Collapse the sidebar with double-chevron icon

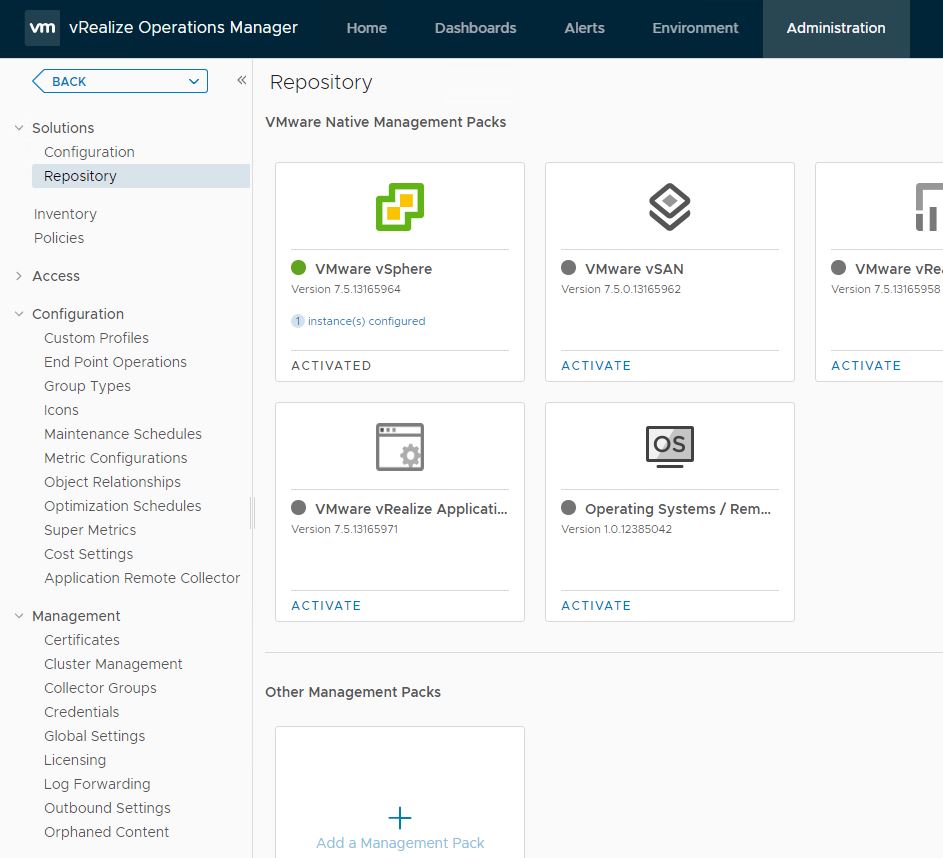pyautogui.click(x=241, y=81)
